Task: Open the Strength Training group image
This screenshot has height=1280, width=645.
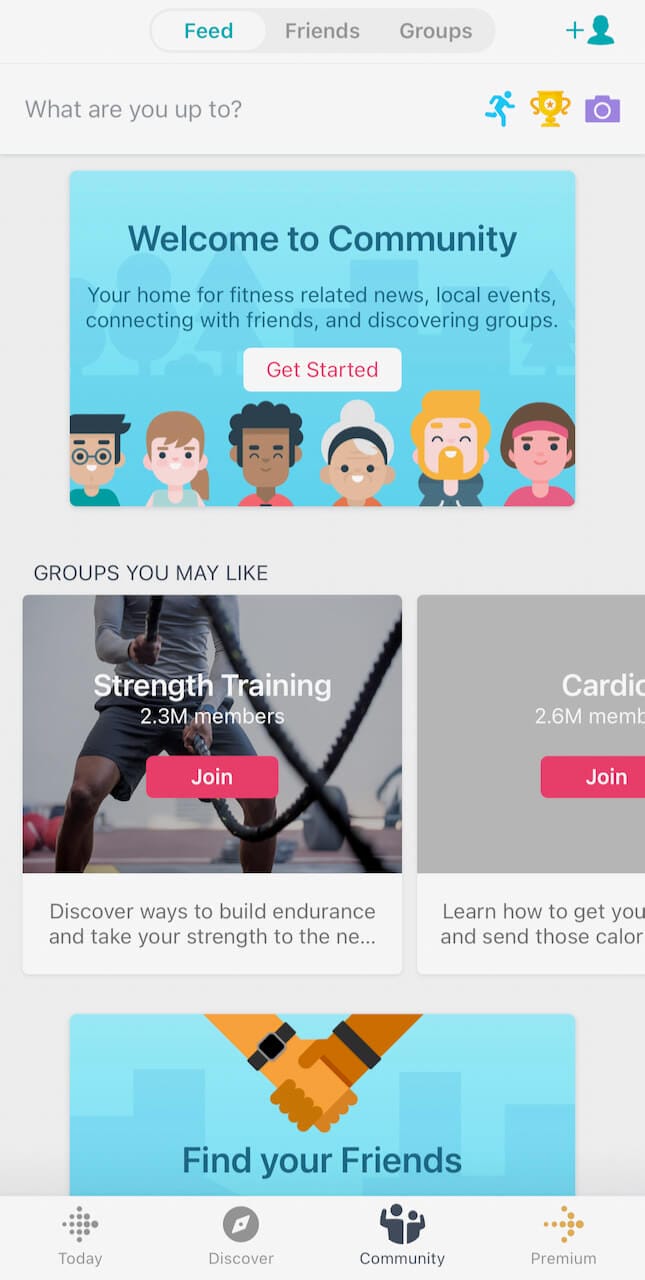Action: click(x=212, y=734)
